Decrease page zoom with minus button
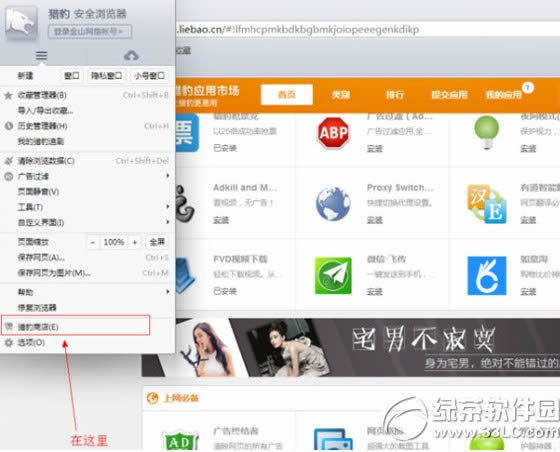This screenshot has height=452, width=560. (x=93, y=242)
